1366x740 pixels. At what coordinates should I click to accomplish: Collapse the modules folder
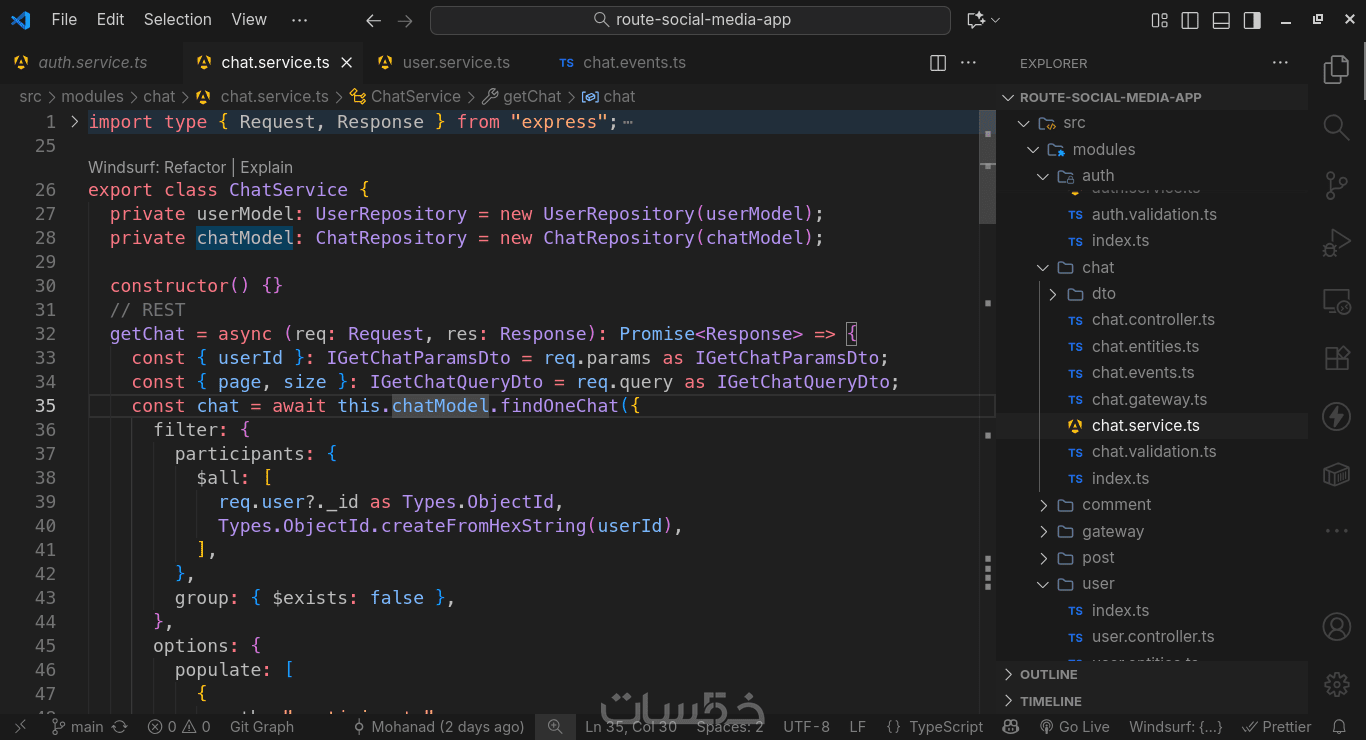tap(1033, 150)
